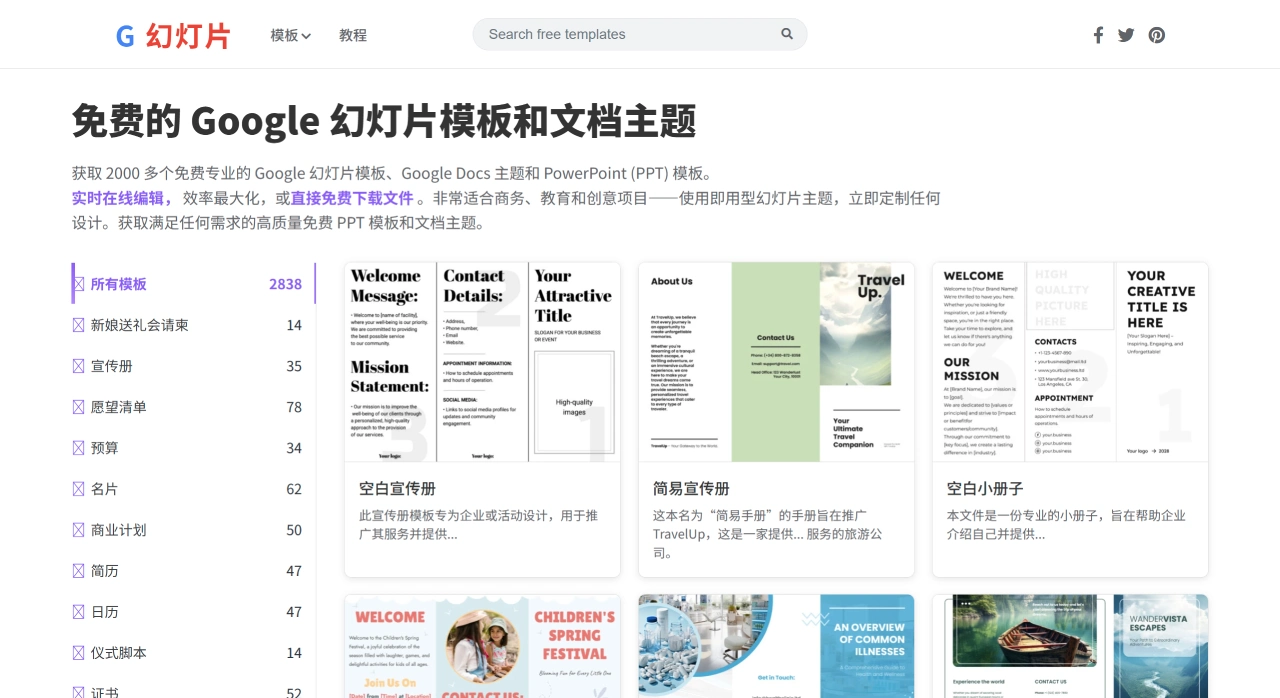Expand the 模板 dropdown menu
Screen dimensions: 1280x698
pyautogui.click(x=291, y=35)
